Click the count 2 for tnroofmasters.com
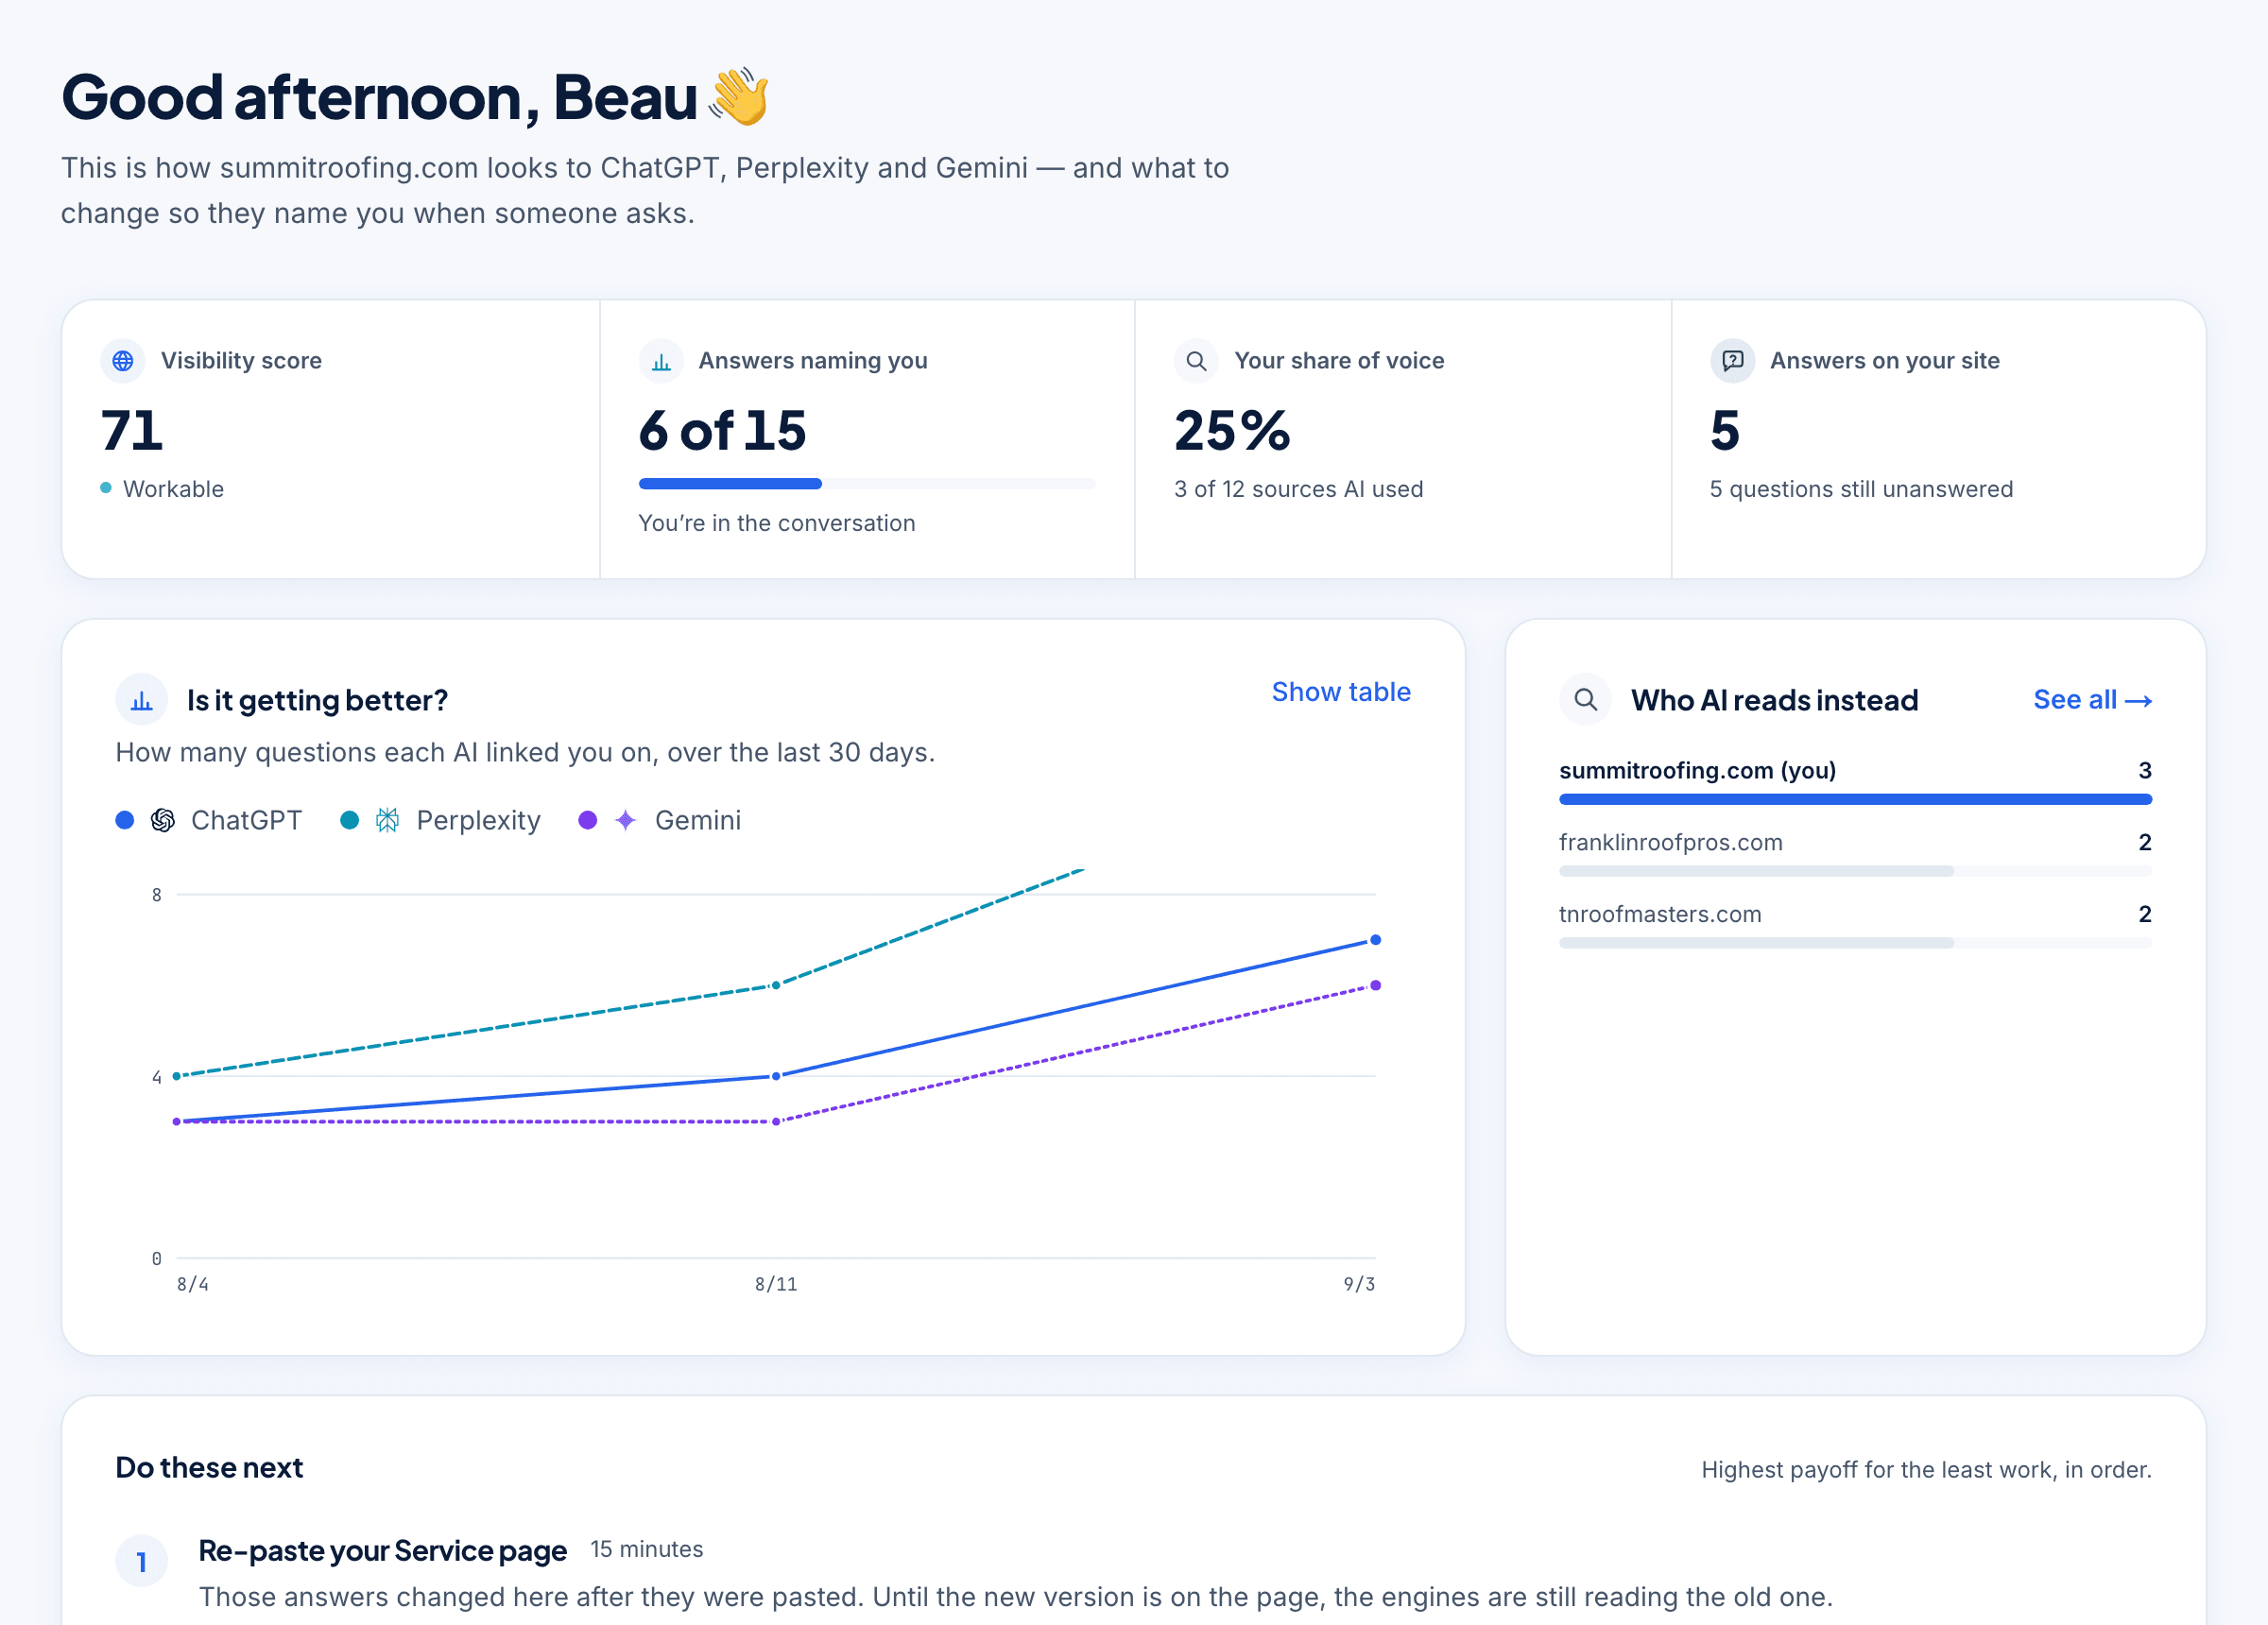Viewport: 2268px width, 1625px height. [2145, 914]
